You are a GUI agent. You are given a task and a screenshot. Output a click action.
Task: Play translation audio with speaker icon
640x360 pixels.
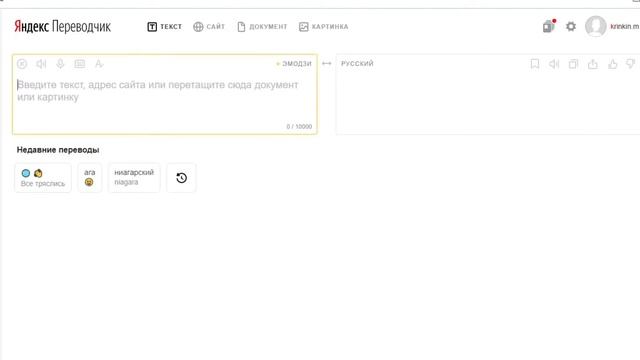[554, 64]
